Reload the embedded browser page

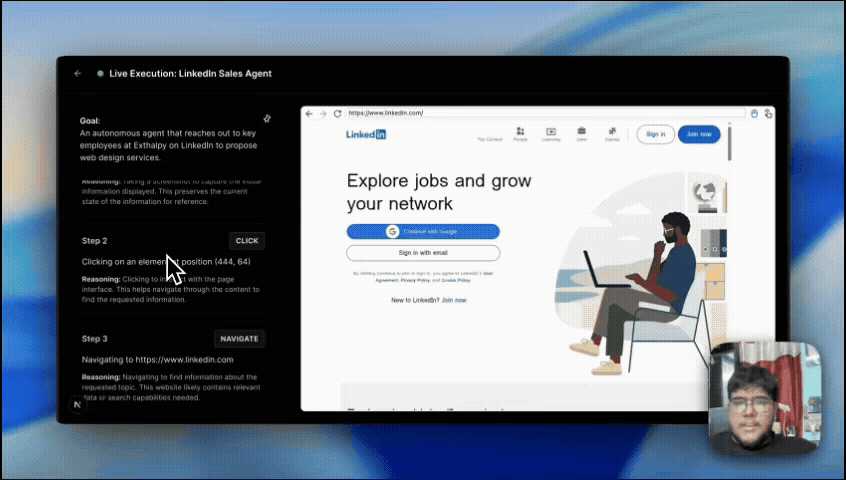[338, 114]
